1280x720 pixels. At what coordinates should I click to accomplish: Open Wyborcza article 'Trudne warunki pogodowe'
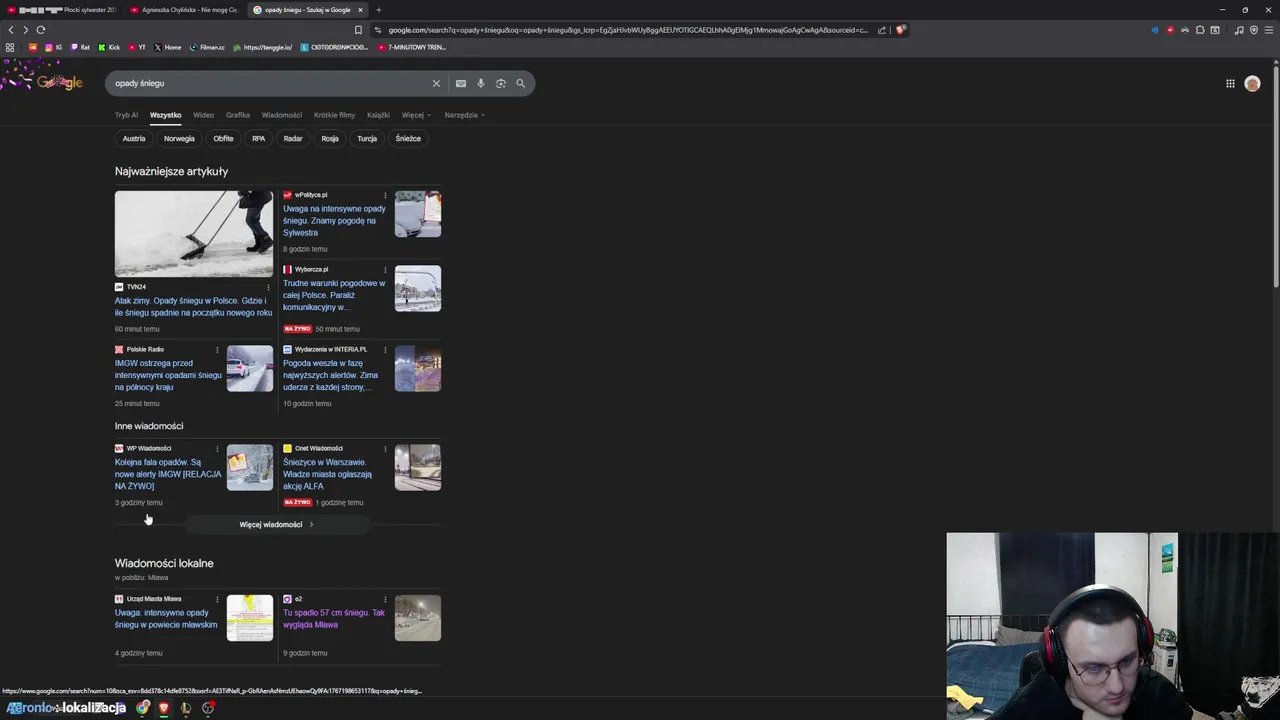(x=334, y=295)
